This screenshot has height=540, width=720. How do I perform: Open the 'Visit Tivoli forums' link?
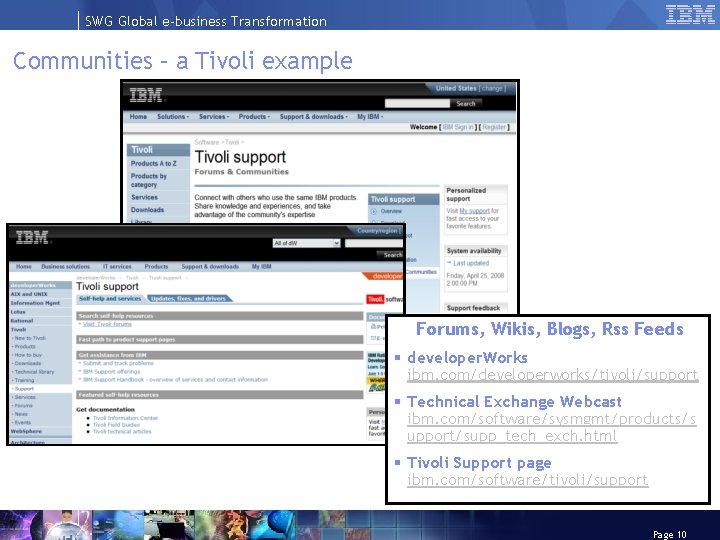click(x=107, y=324)
